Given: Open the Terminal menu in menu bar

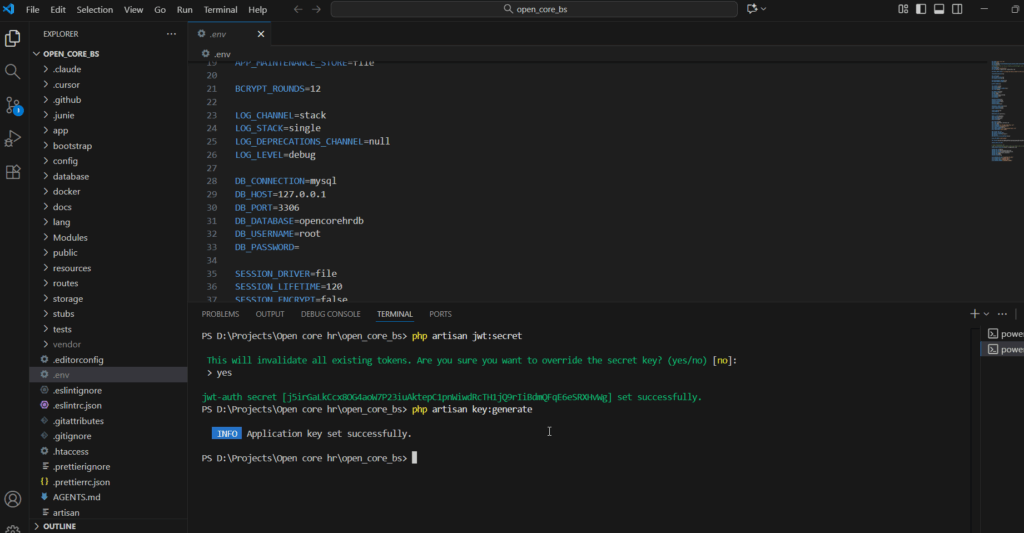Looking at the screenshot, I should [x=220, y=9].
